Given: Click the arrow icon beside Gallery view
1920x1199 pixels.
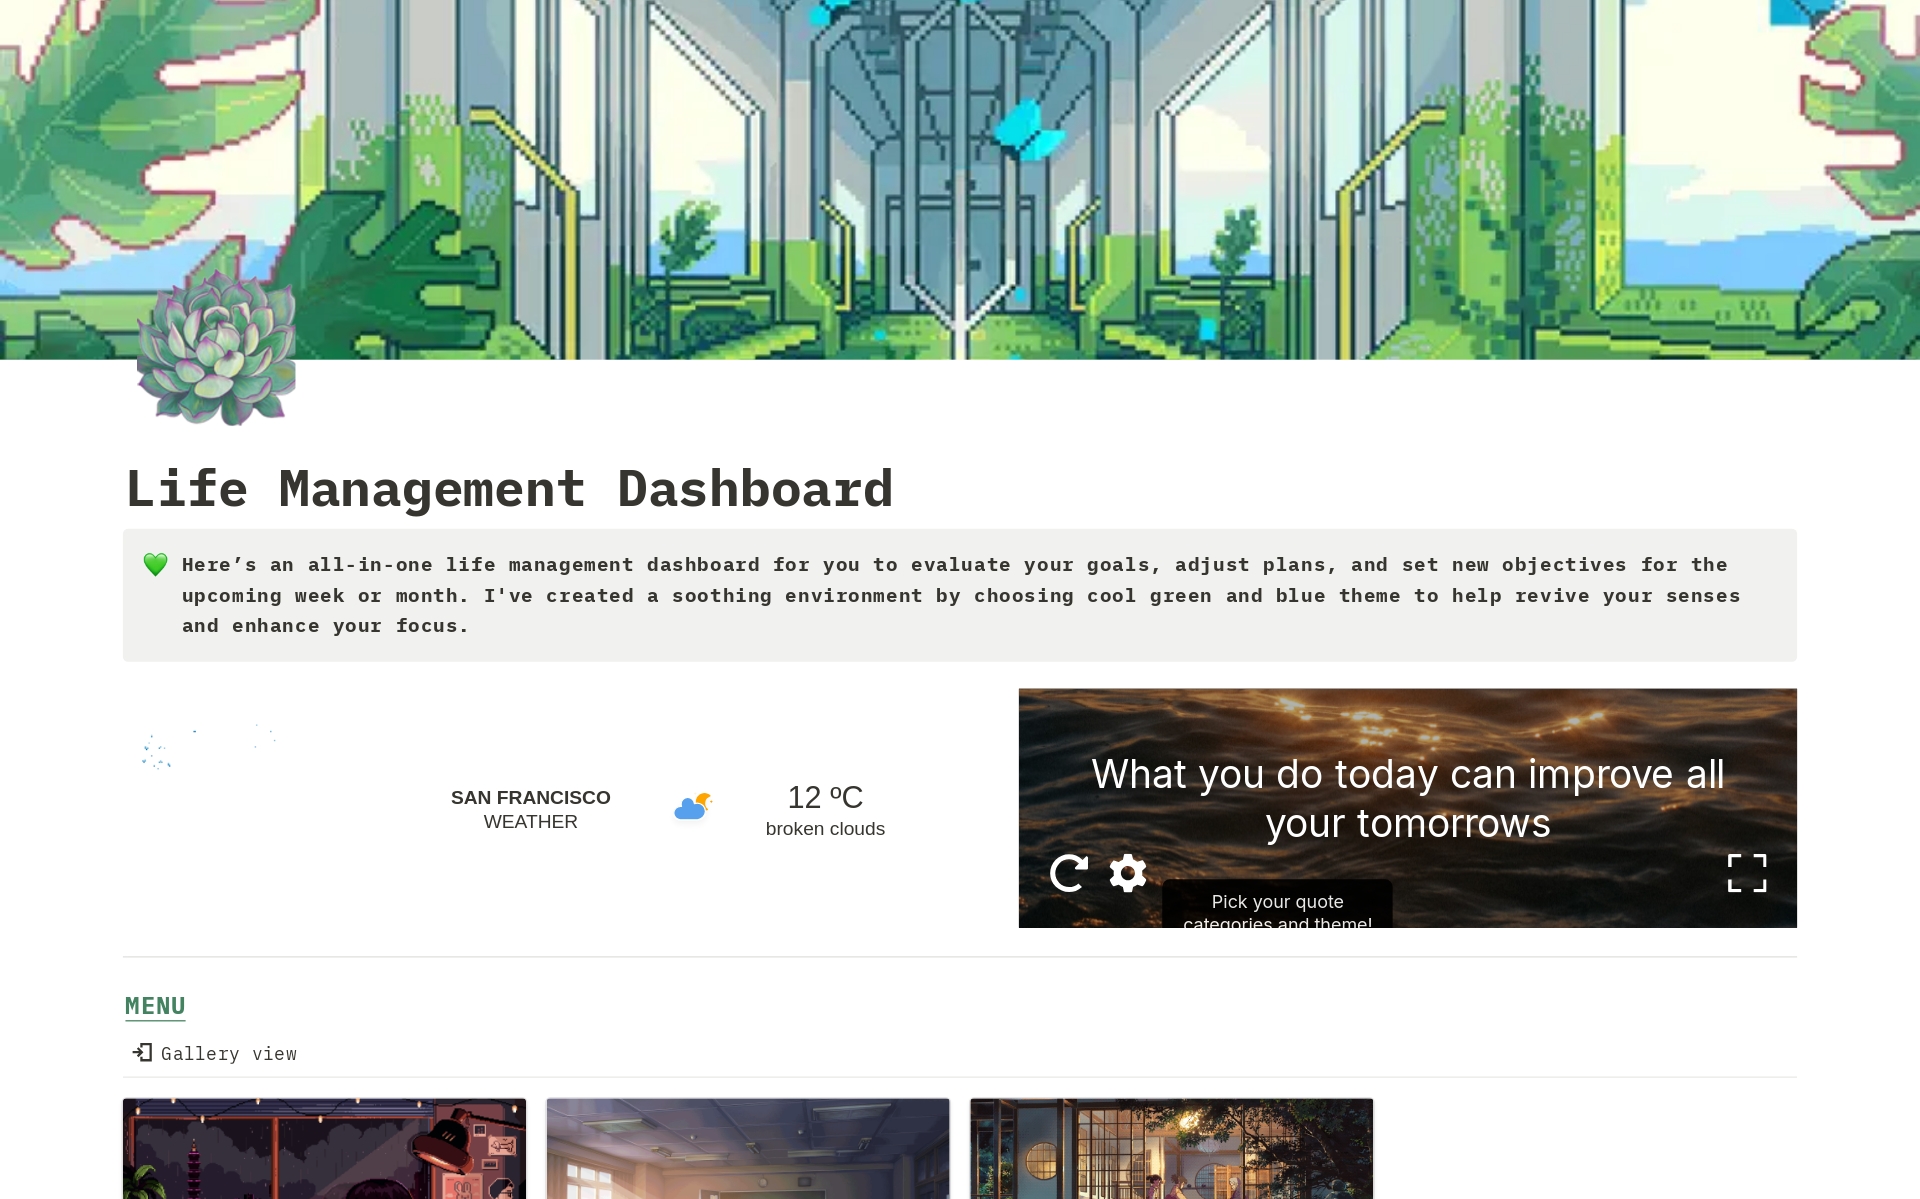Looking at the screenshot, I should [141, 1053].
